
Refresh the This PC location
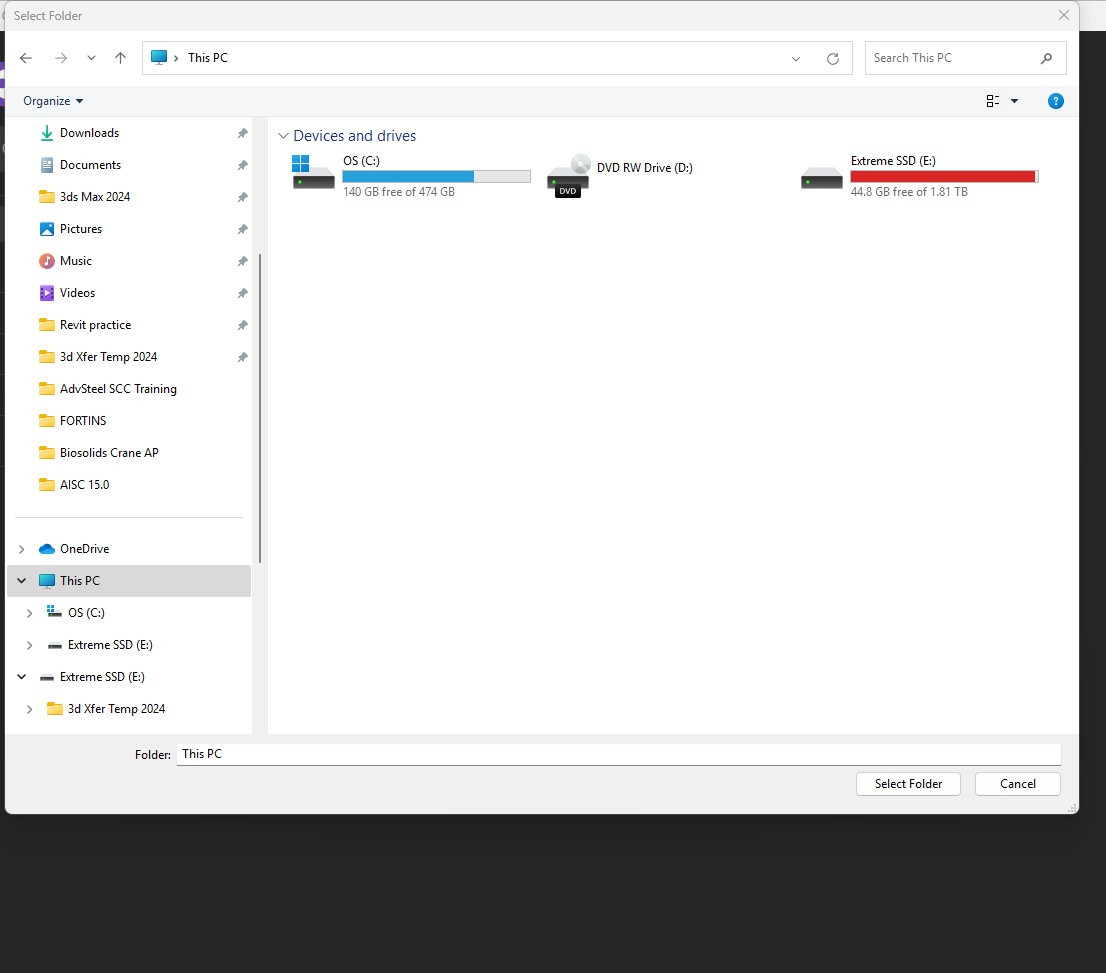832,59
